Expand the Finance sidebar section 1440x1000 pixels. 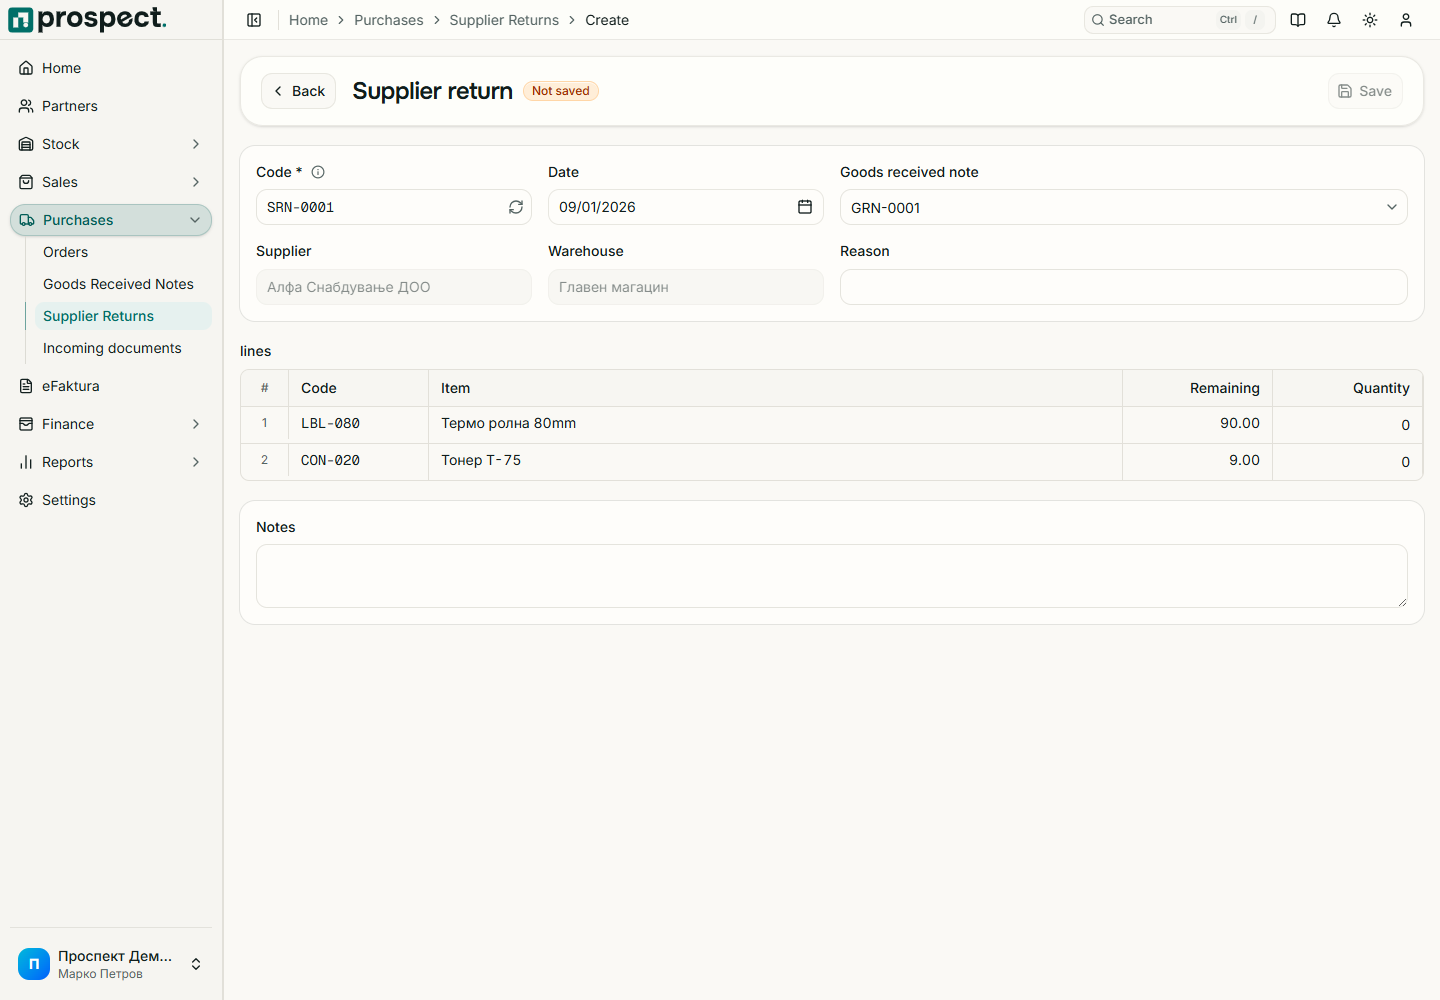click(x=111, y=424)
